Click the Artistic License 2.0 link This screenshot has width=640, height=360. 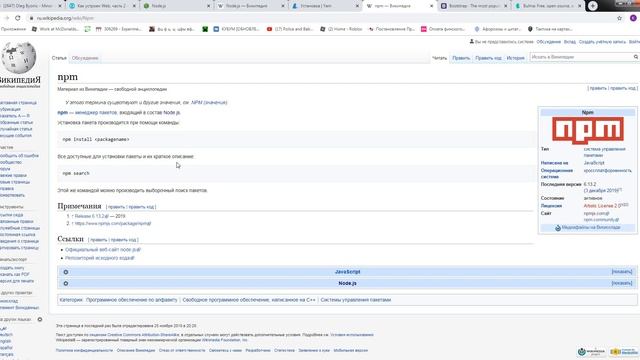coord(601,206)
